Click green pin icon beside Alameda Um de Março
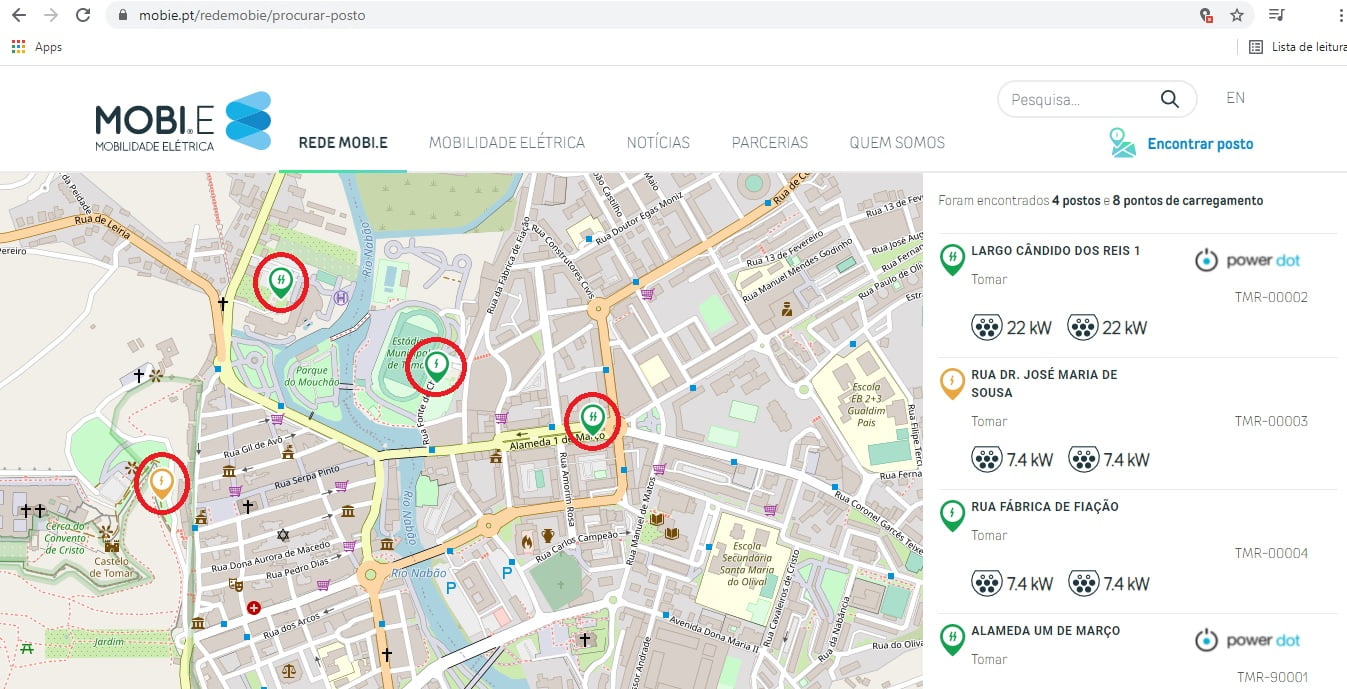Viewport: 1347px width, 689px height. (x=952, y=640)
